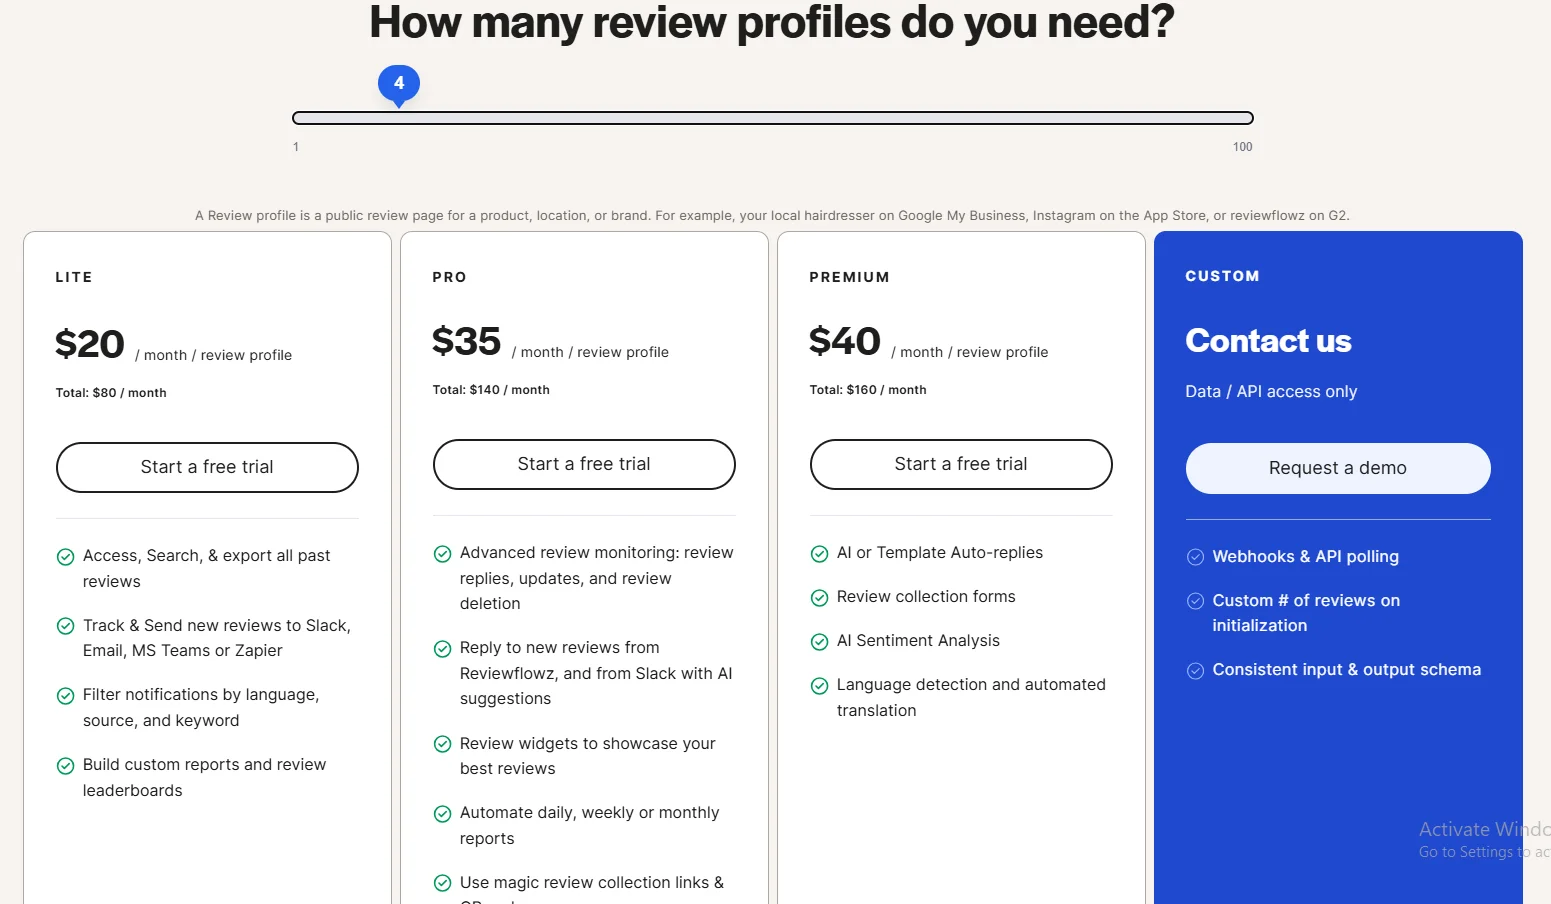Click the checkmark next to Filter notifications by language
This screenshot has width=1551, height=904.
[x=65, y=695]
